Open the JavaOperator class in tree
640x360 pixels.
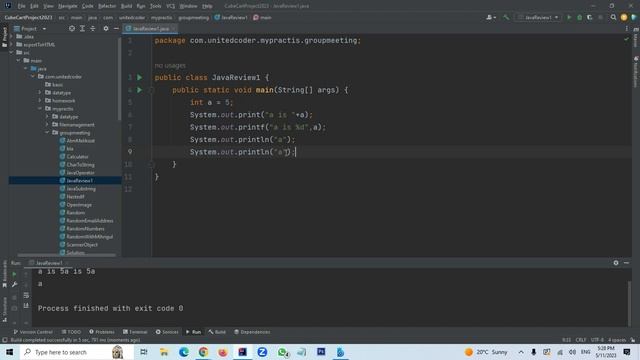[77, 173]
